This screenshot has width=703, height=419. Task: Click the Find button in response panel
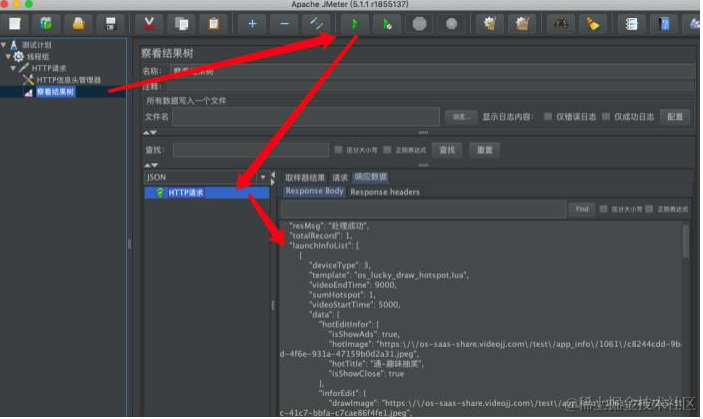(x=581, y=209)
